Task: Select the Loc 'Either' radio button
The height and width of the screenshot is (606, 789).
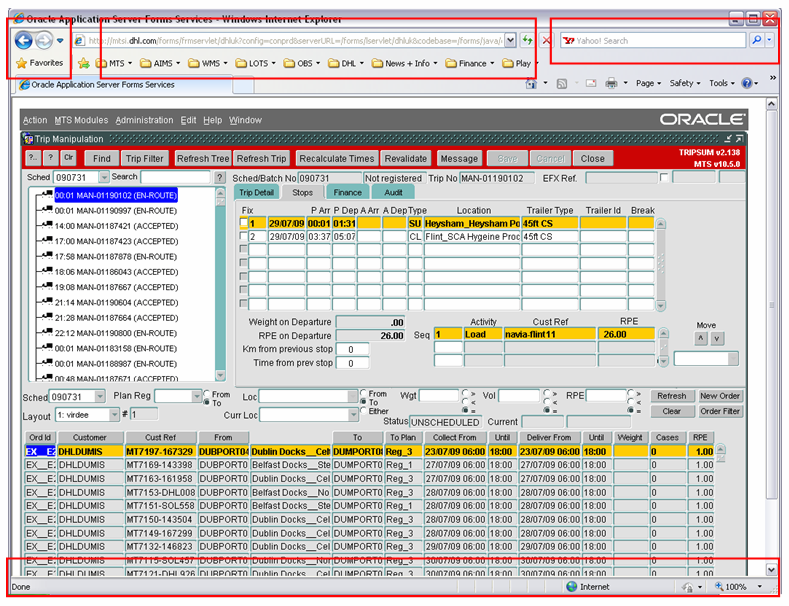Action: 363,411
